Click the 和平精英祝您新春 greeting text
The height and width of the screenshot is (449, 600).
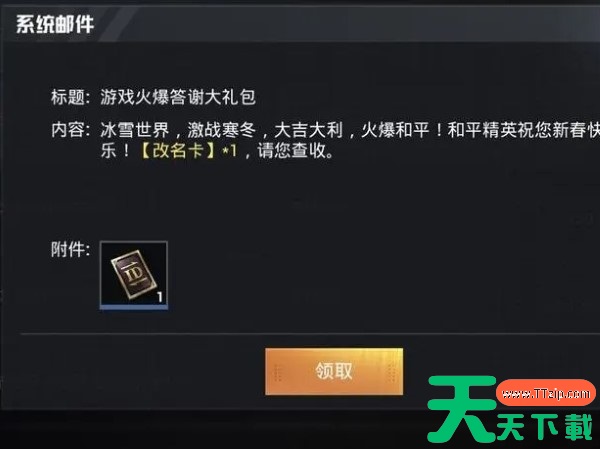[516, 130]
